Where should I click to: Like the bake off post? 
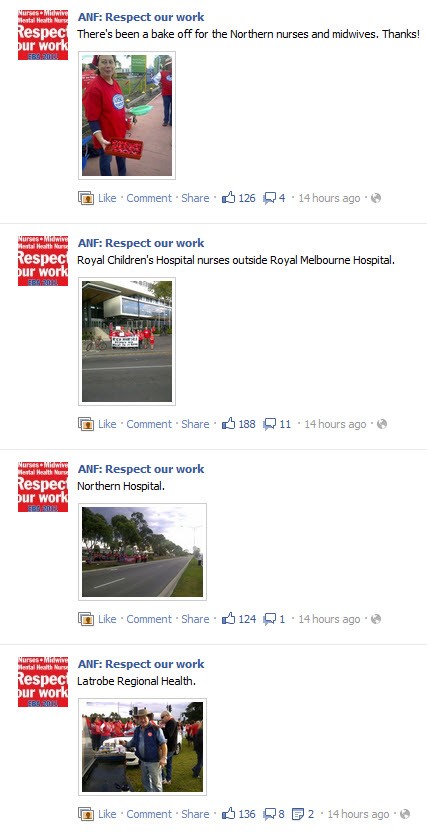(x=107, y=198)
